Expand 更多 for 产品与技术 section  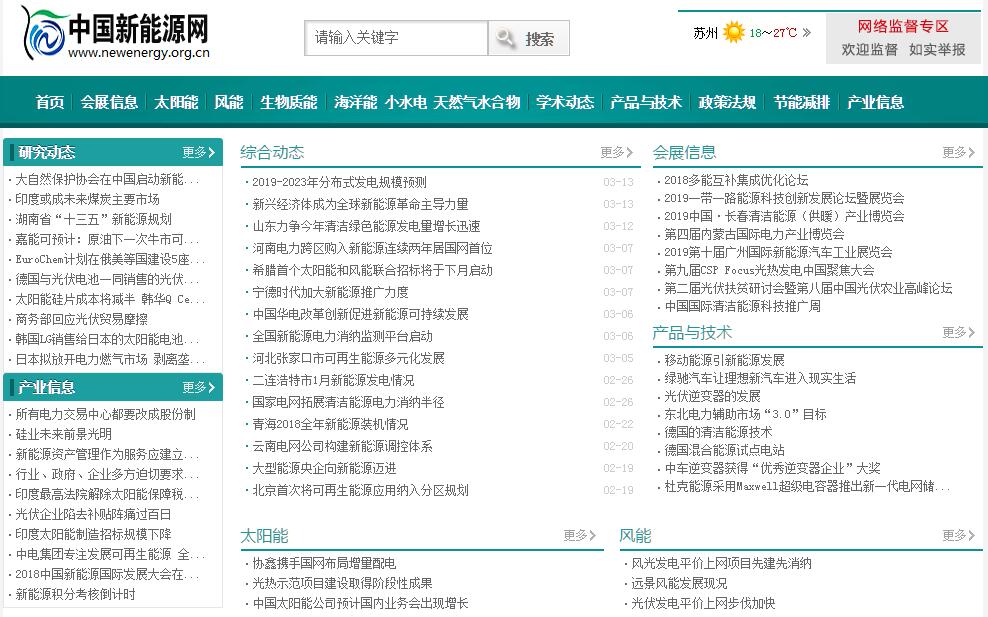959,332
